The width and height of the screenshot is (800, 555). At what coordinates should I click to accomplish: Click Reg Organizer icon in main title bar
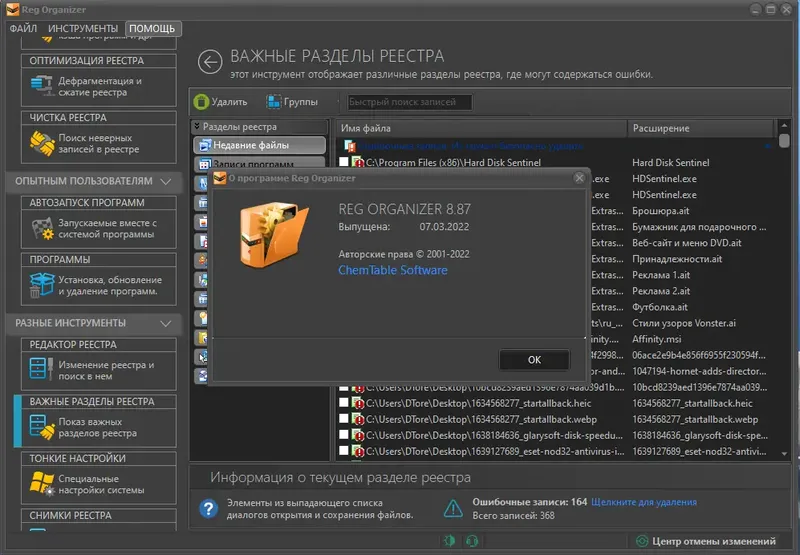[12, 9]
